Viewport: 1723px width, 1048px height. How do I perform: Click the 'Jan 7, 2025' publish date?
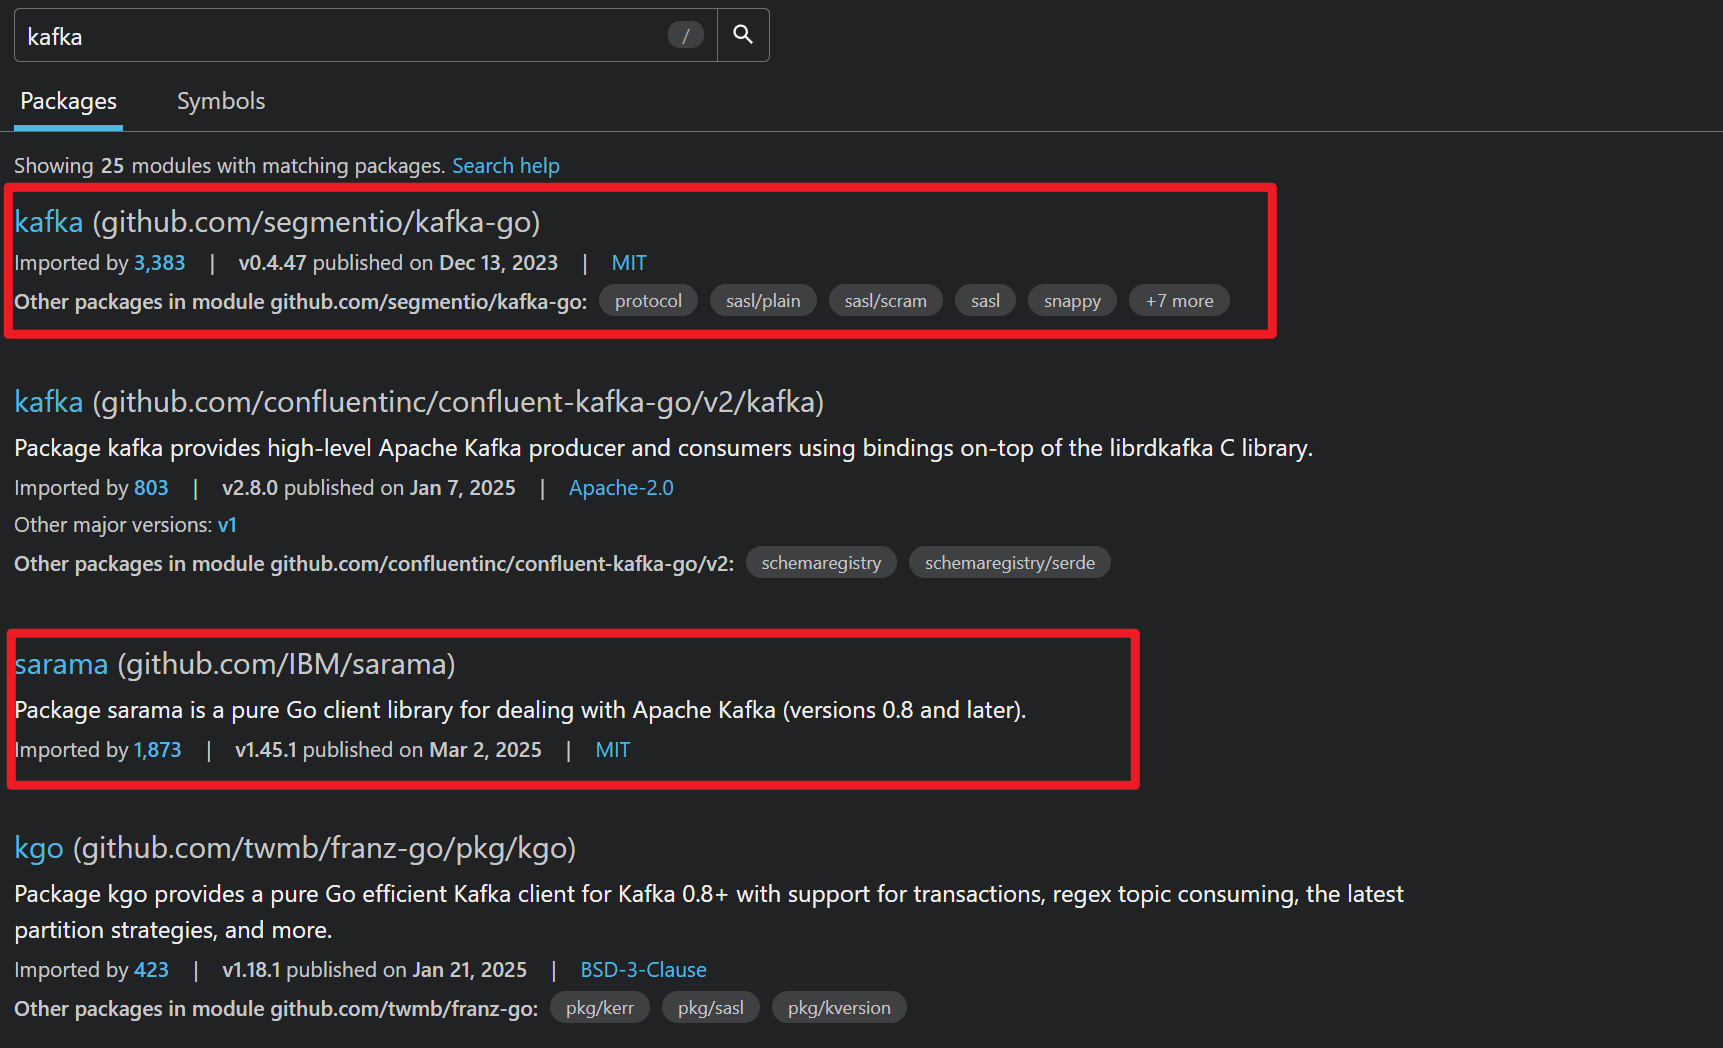coord(462,488)
